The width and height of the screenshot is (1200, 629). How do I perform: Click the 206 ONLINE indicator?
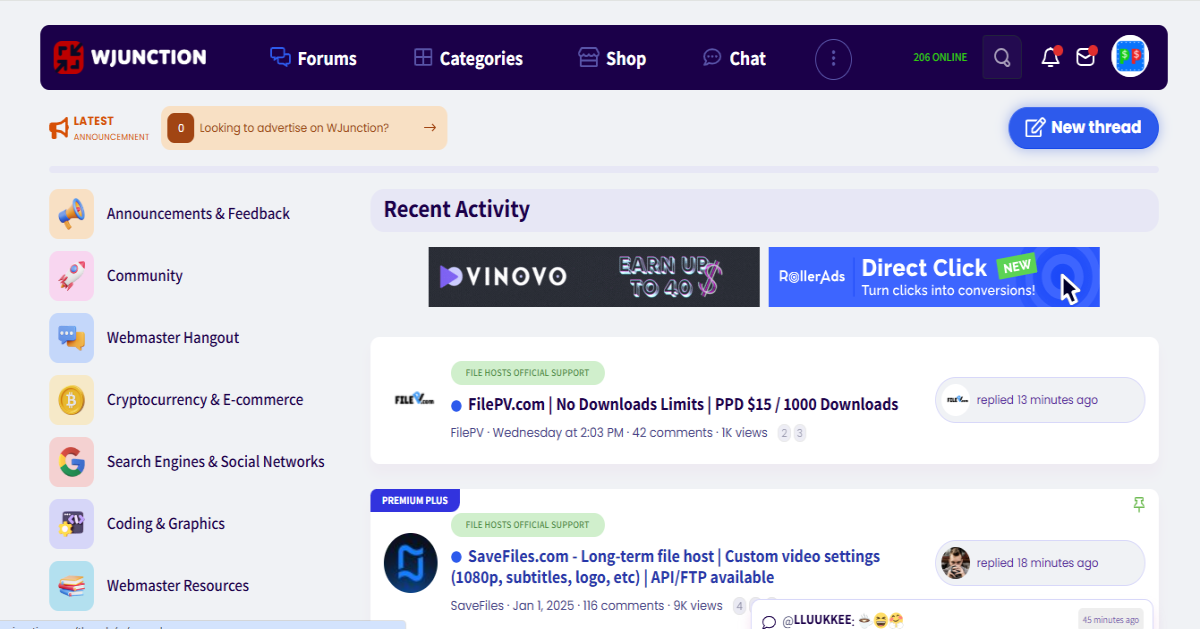pyautogui.click(x=940, y=57)
